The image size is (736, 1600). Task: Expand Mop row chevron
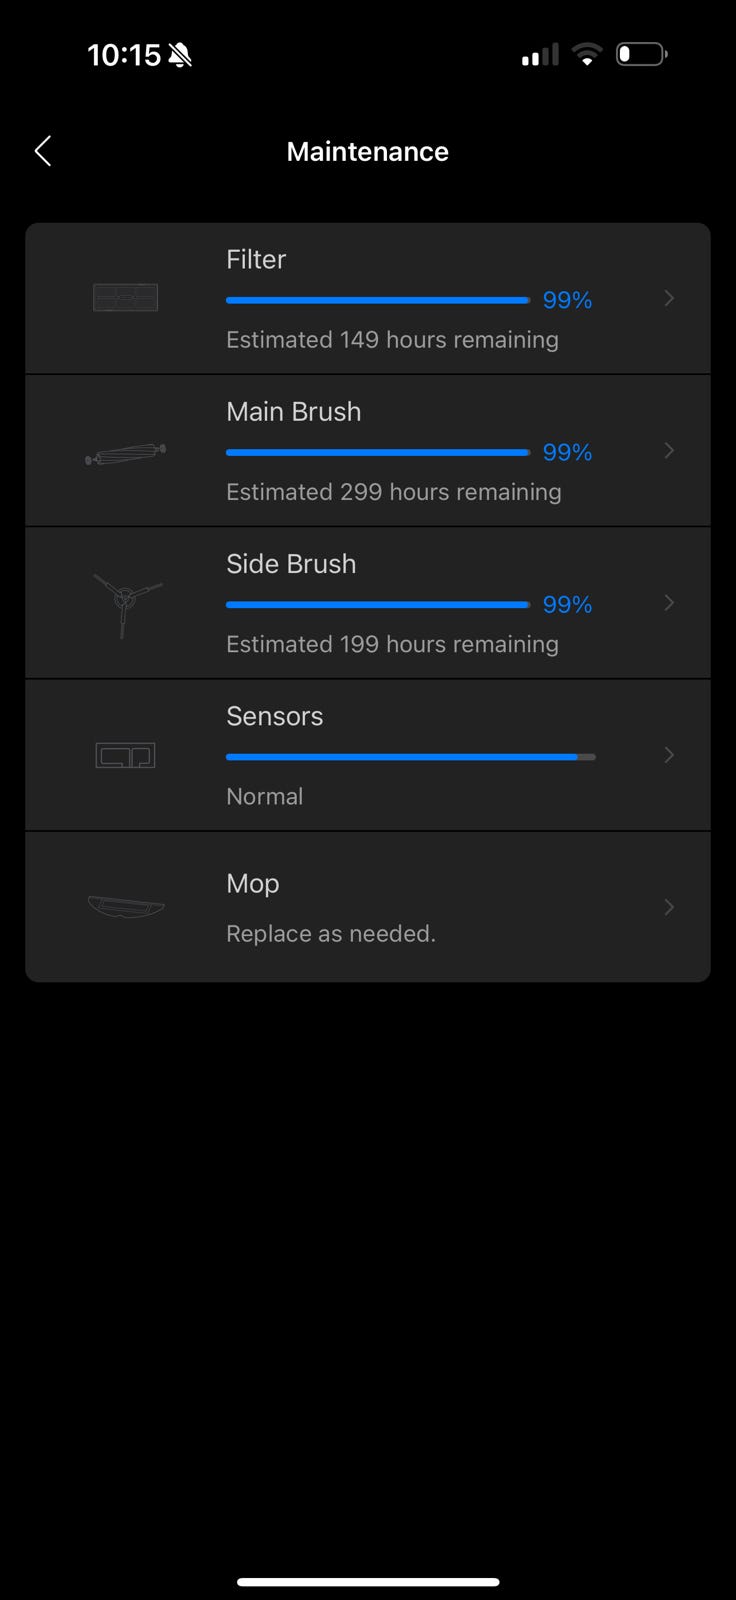coord(669,907)
